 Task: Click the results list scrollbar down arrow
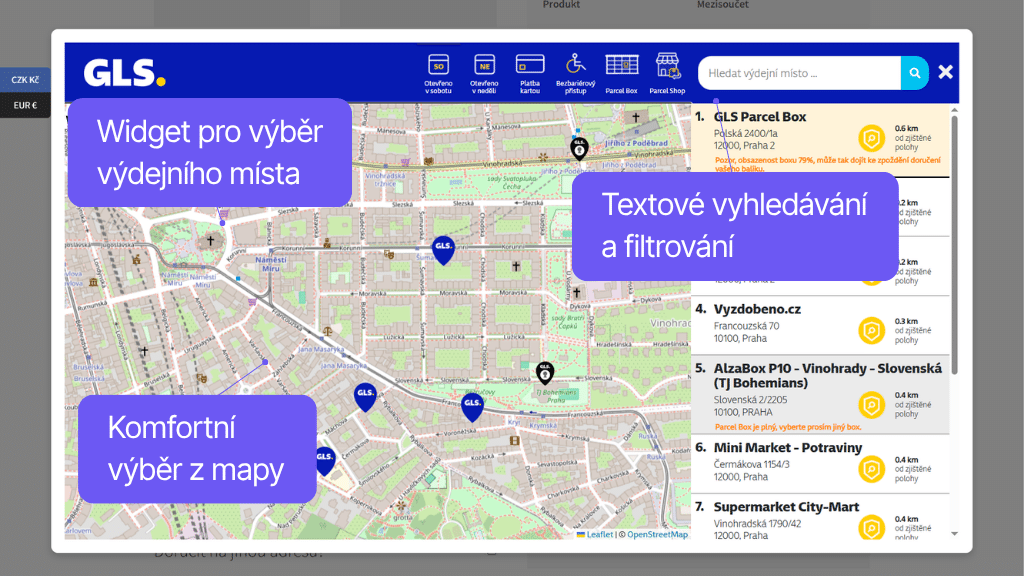(954, 534)
